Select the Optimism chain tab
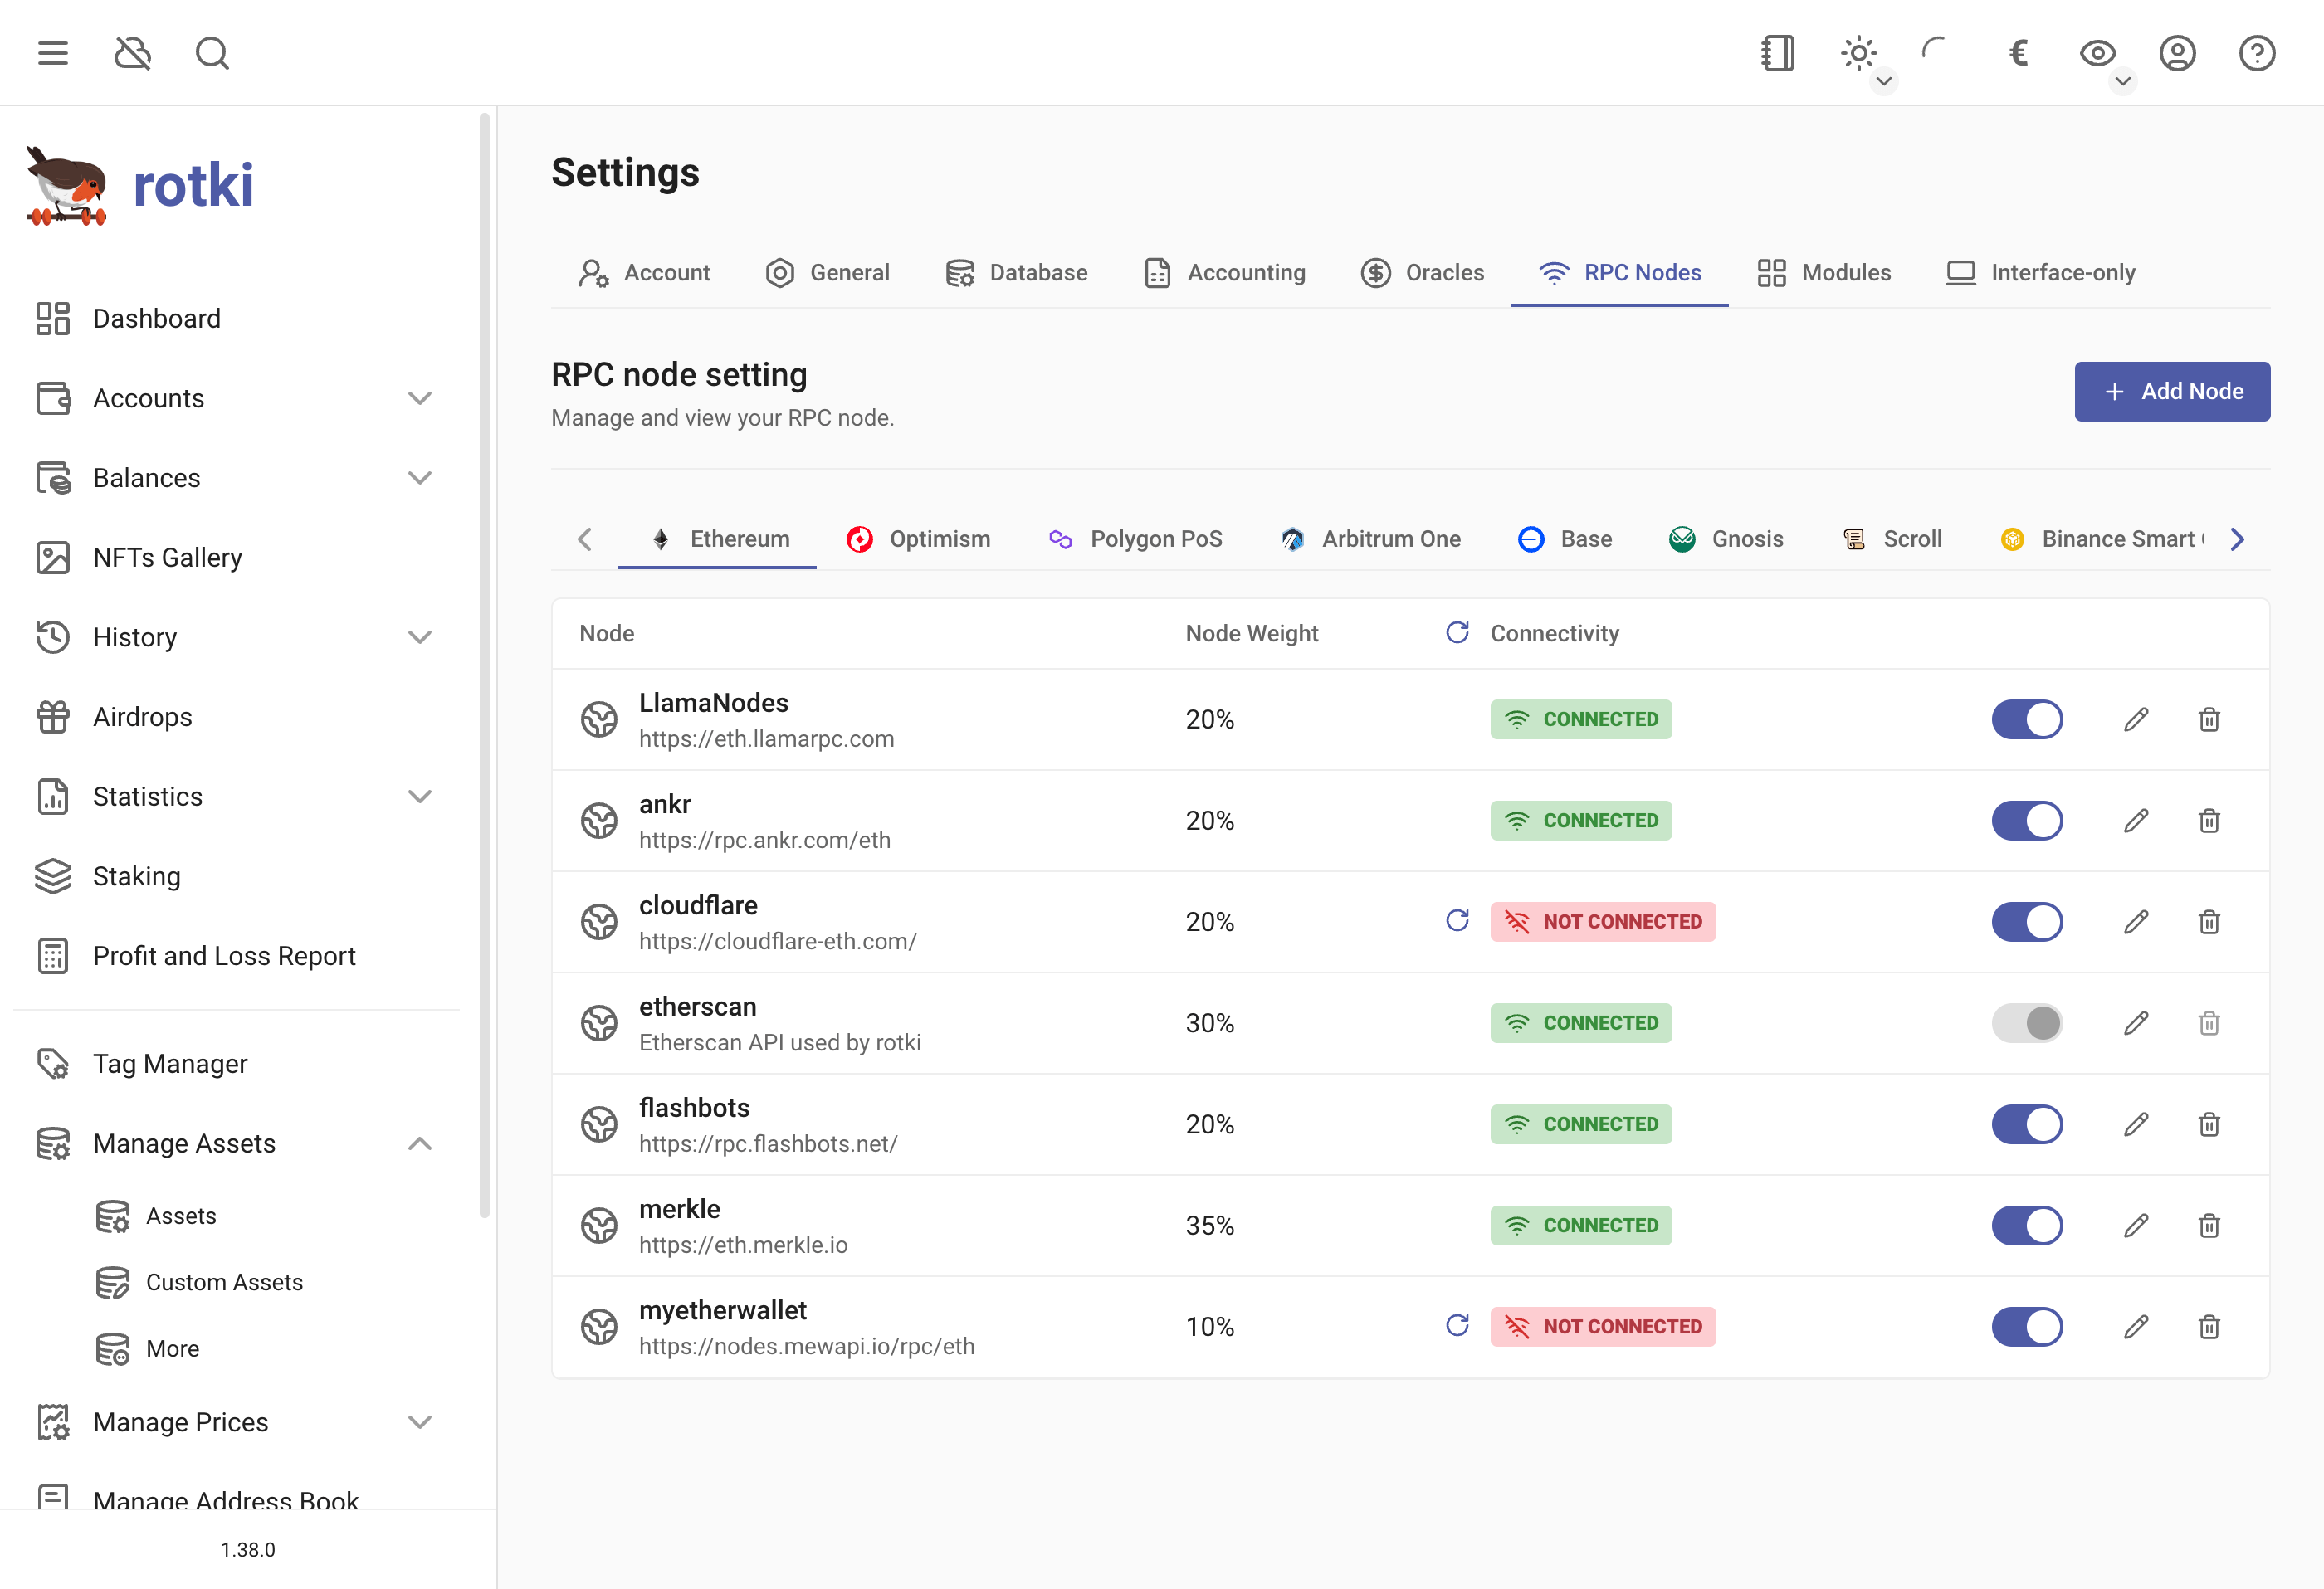 918,539
